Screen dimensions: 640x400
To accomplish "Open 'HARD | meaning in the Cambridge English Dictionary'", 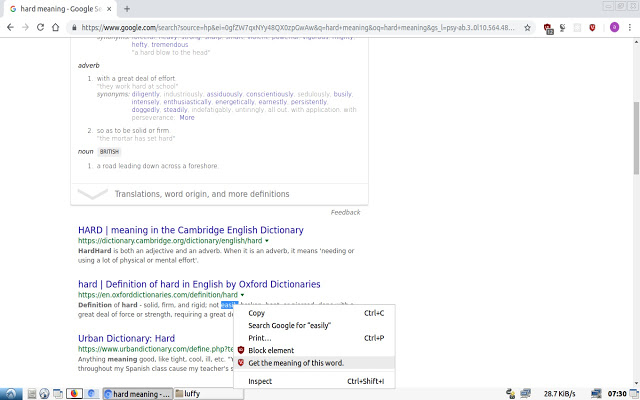I will point(191,230).
